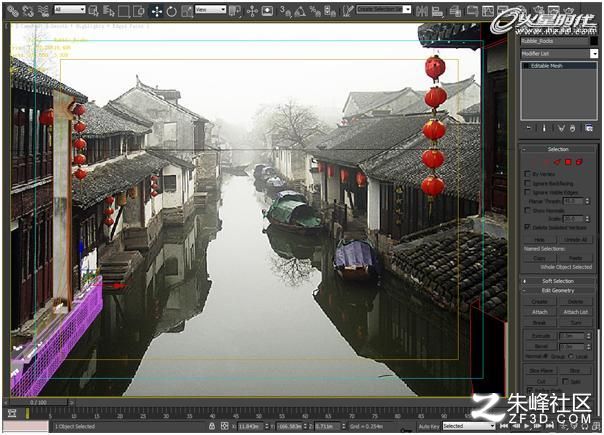
Task: Expand the Soft Selection rollout
Action: click(x=557, y=281)
